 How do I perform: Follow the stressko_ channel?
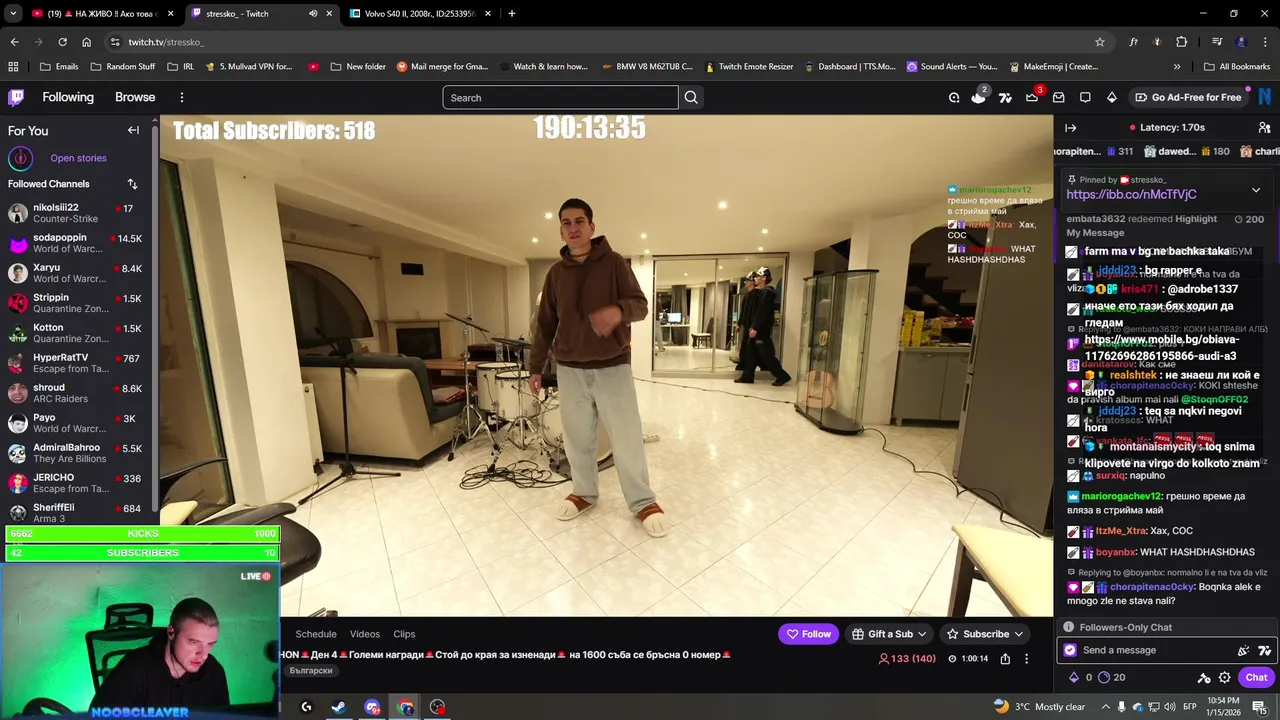808,634
